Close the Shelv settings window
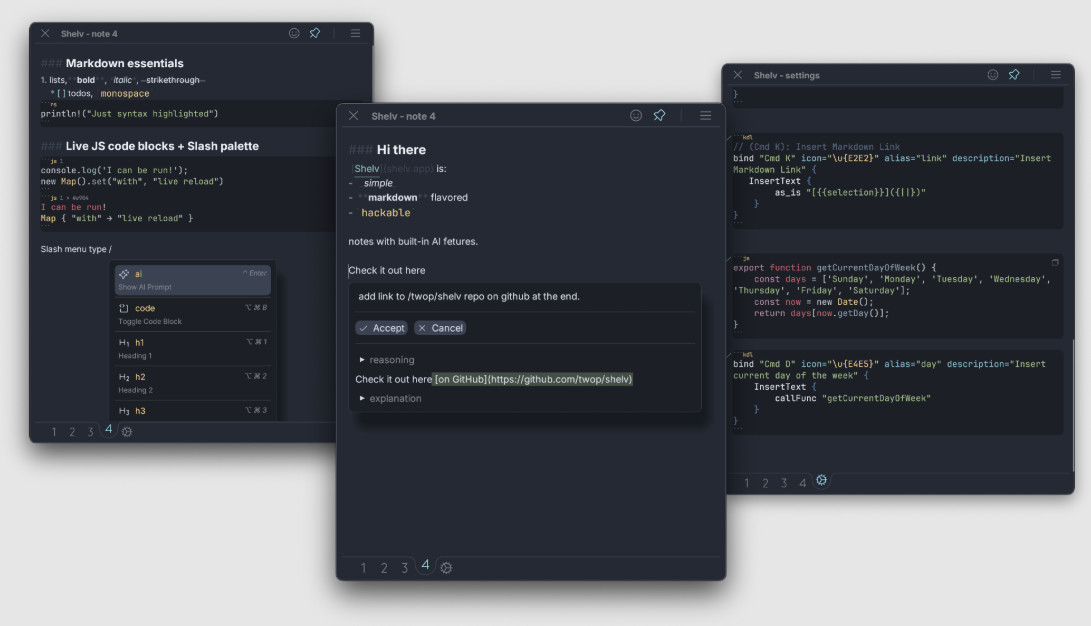This screenshot has height=626, width=1091. [x=738, y=74]
